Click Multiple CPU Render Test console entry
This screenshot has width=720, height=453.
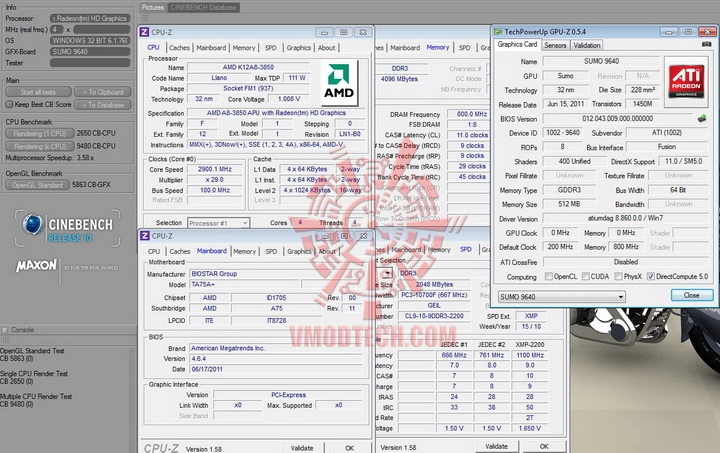pyautogui.click(x=36, y=400)
